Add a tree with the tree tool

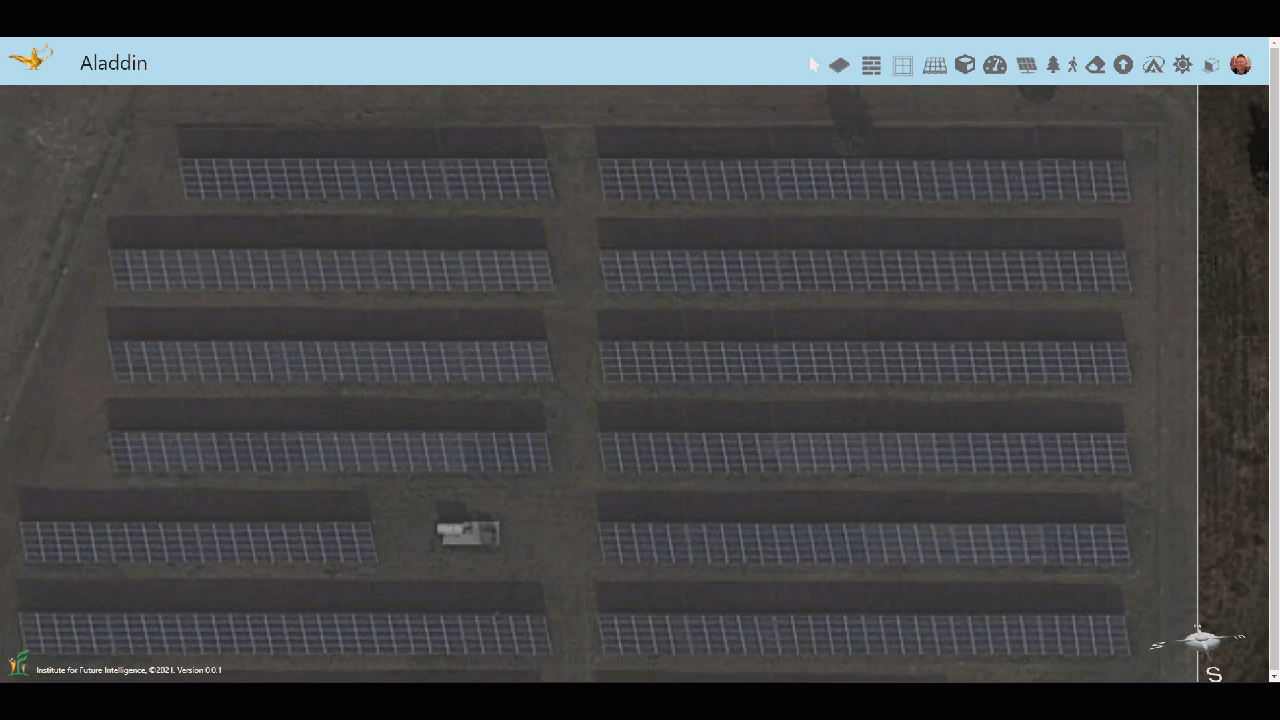1053,65
